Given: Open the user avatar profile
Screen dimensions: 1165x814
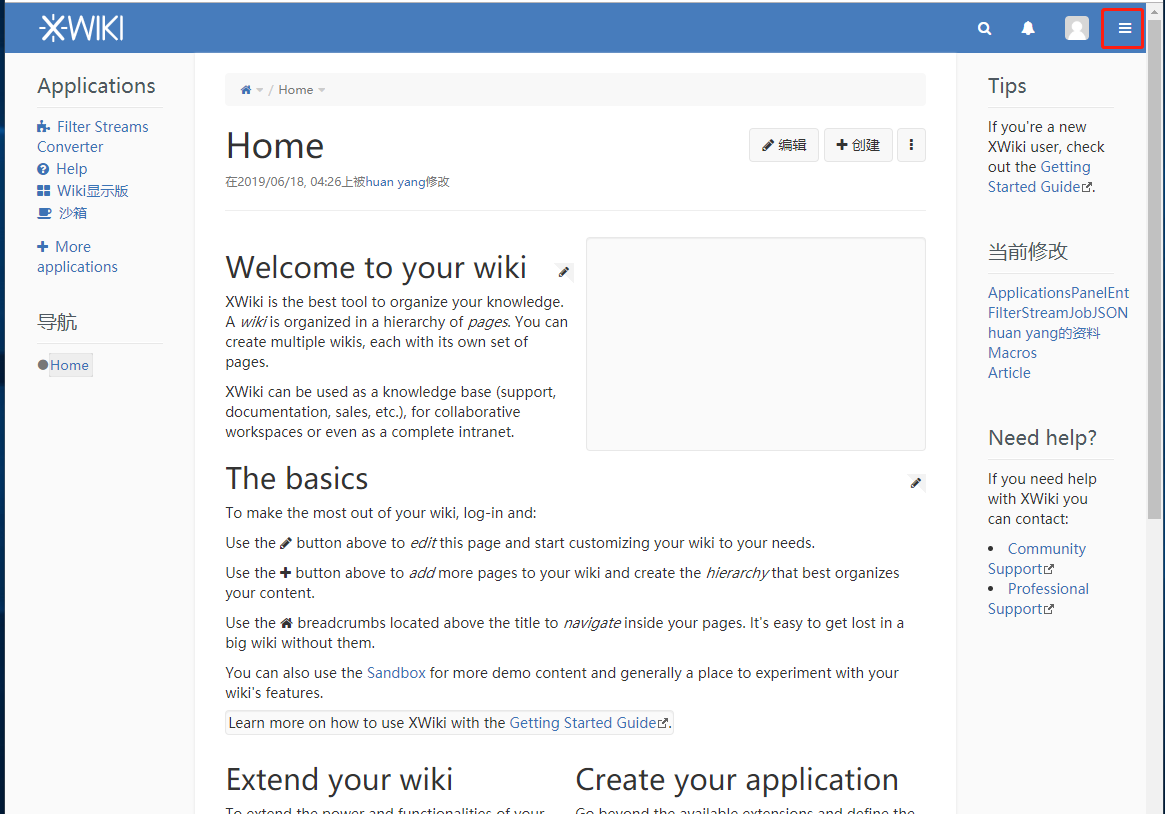Looking at the screenshot, I should [1077, 28].
